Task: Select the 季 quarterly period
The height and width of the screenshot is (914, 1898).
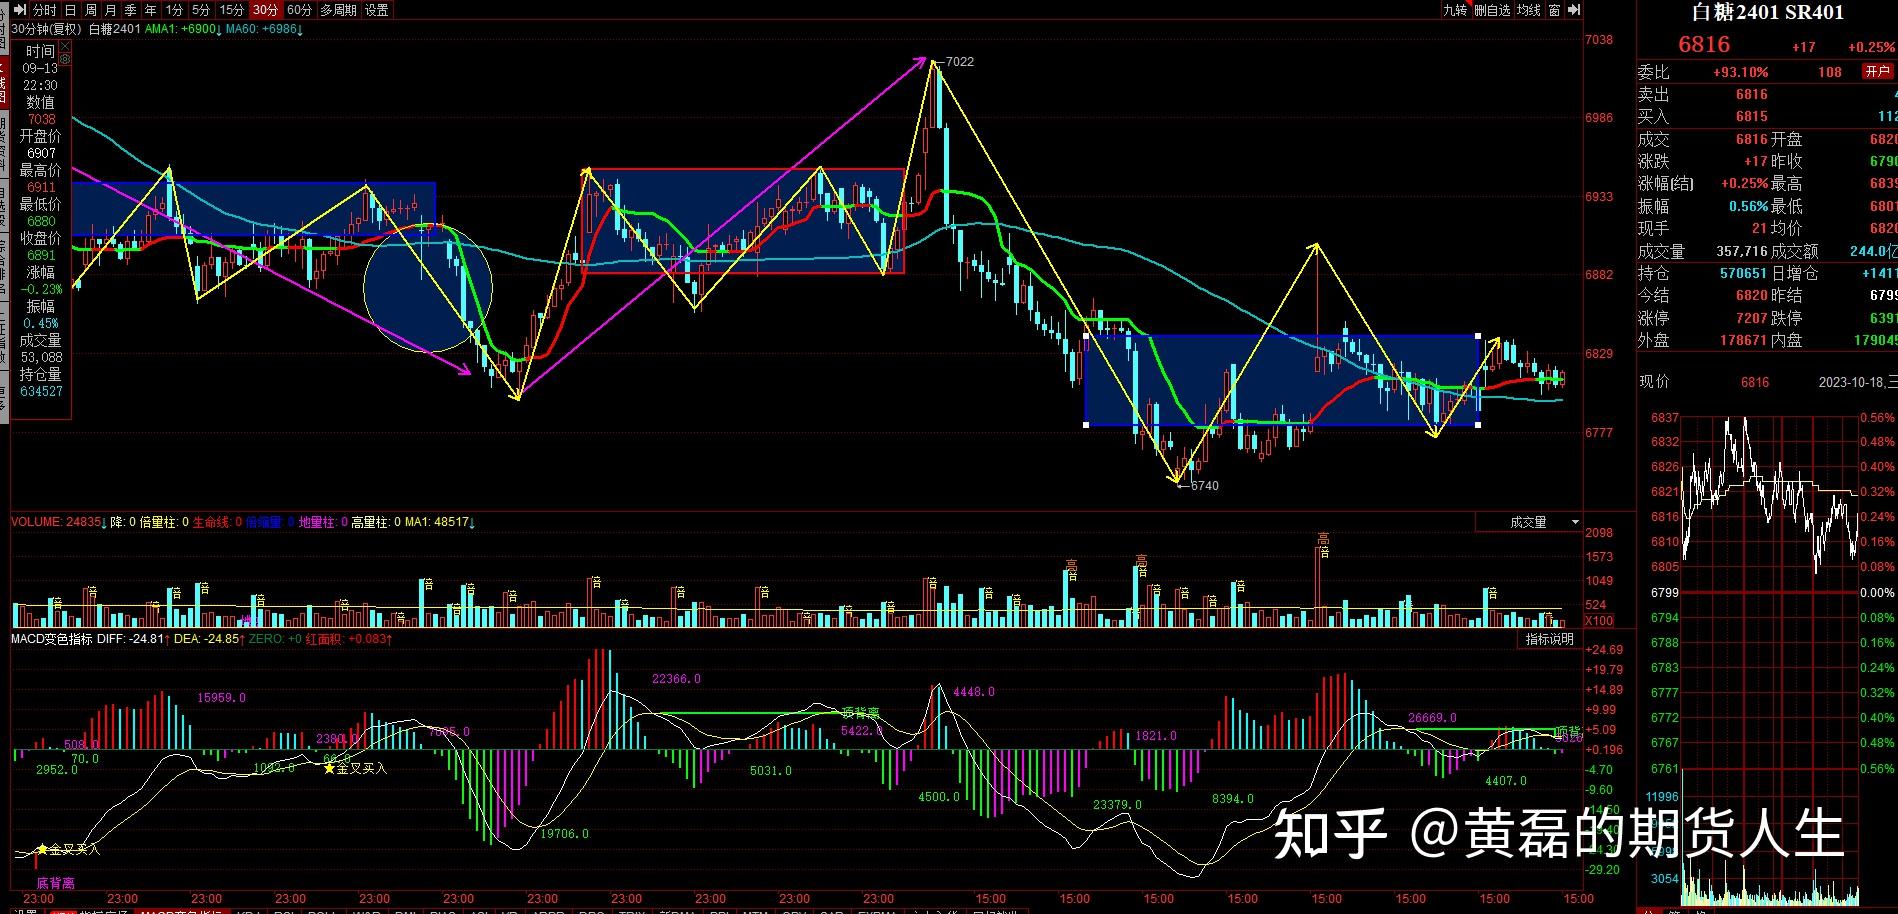Action: click(x=130, y=10)
